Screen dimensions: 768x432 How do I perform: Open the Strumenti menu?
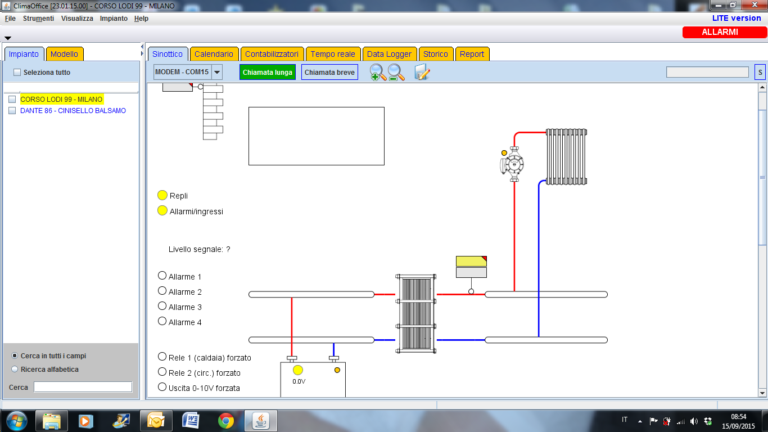pyautogui.click(x=38, y=18)
